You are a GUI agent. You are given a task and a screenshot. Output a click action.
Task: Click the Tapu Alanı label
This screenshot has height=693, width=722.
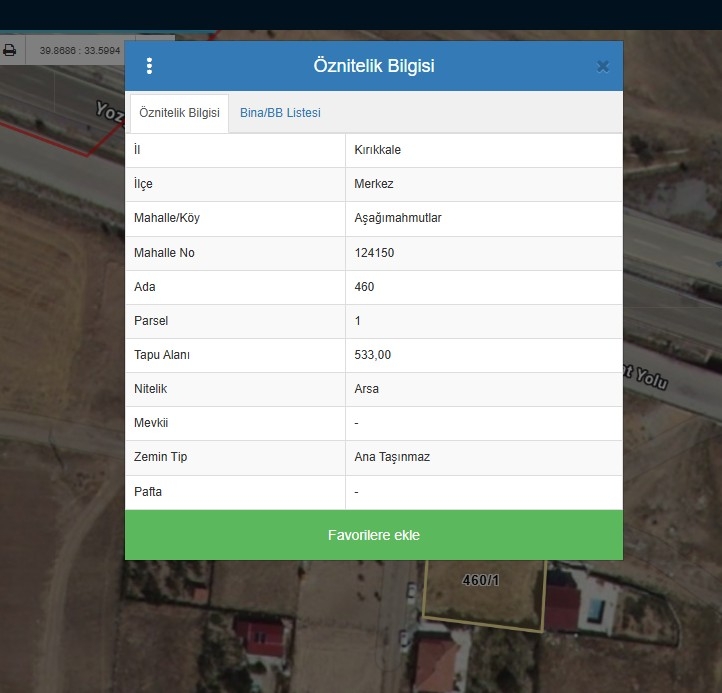tap(162, 355)
